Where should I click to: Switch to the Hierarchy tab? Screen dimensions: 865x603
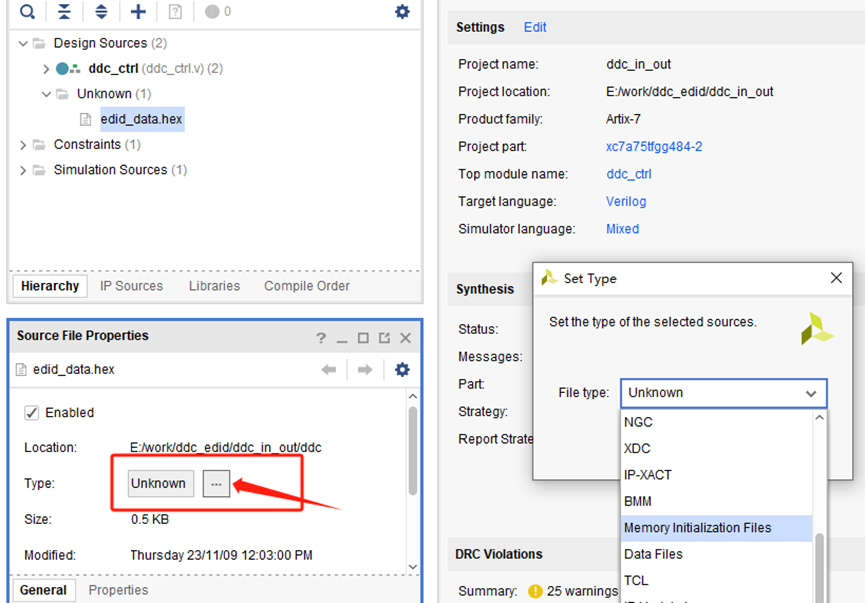50,286
